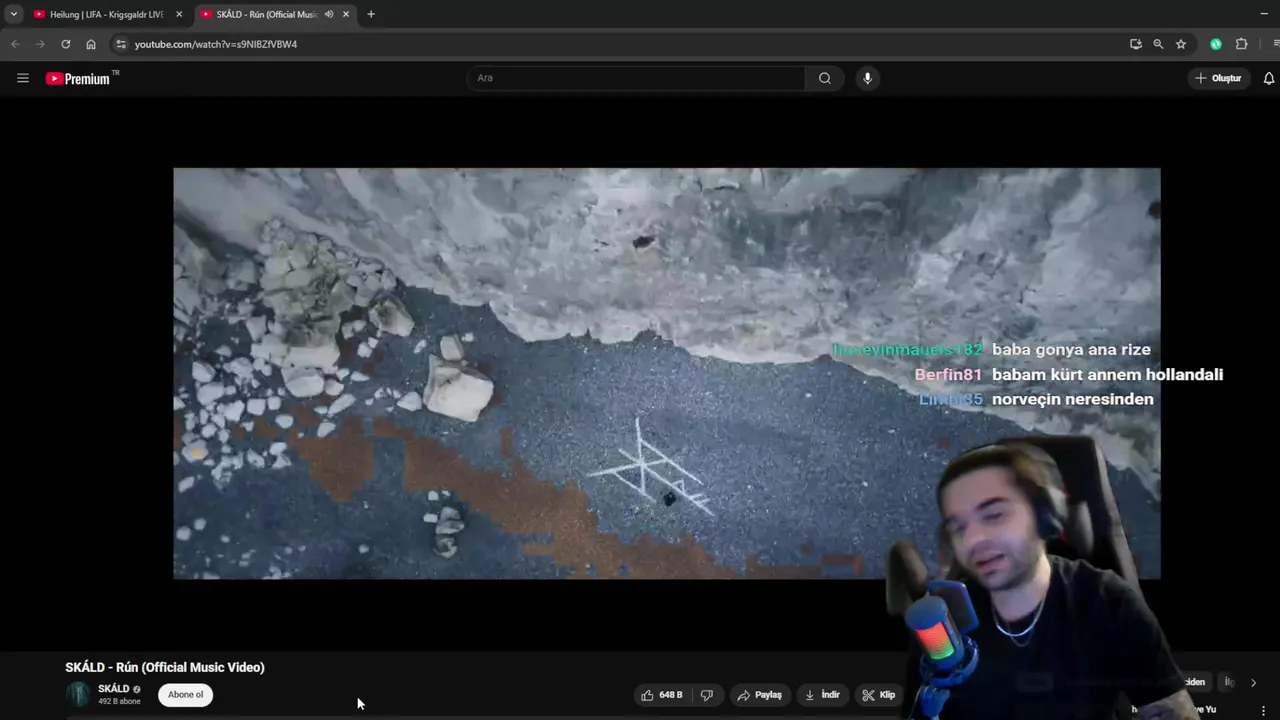Click the video player to pause
Viewport: 1280px width, 720px height.
(x=667, y=373)
